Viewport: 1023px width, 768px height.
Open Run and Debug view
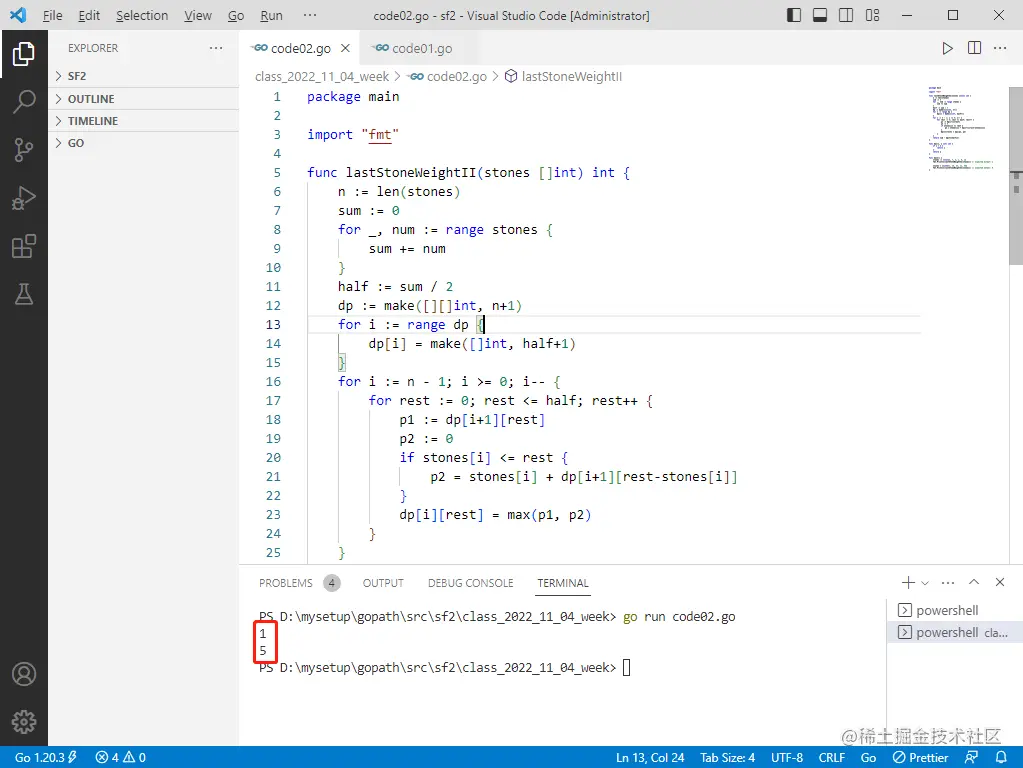tap(23, 198)
